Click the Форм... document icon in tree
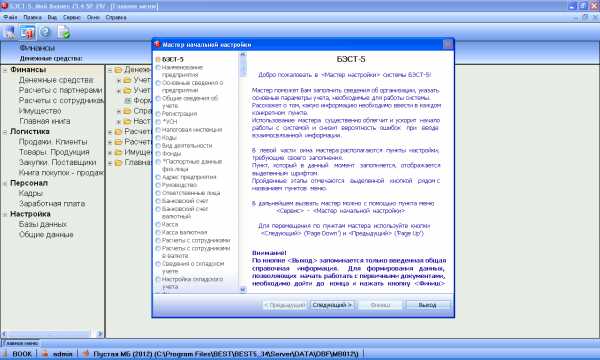This screenshot has width=600, height=360. coord(128,100)
